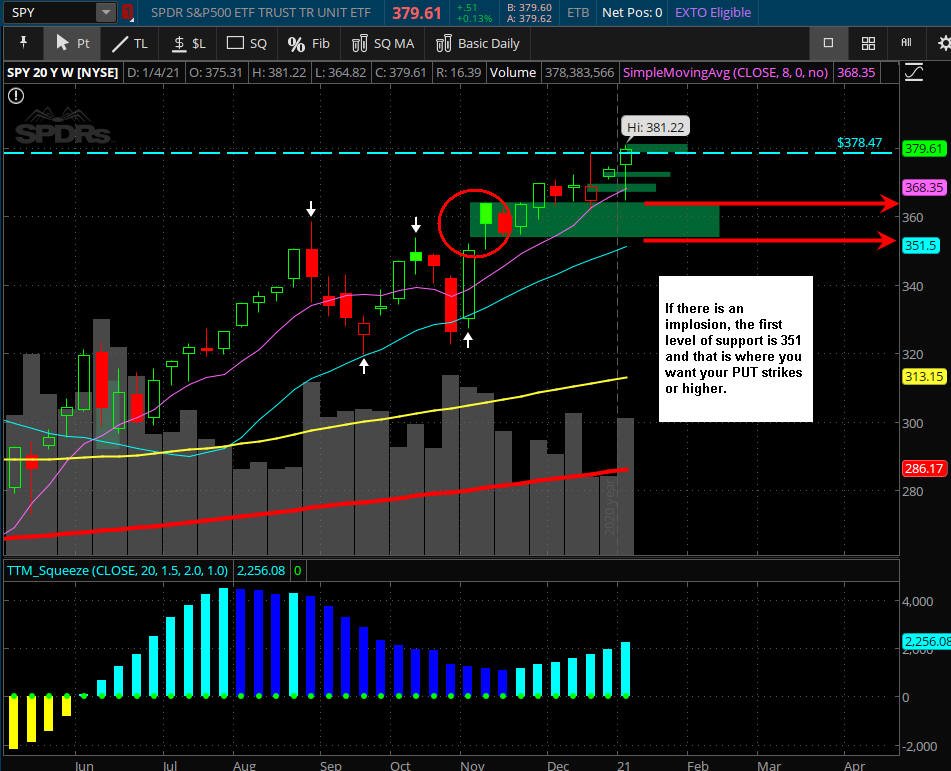This screenshot has height=771, width=951.
Task: Click the EXTO Eligible link
Action: tap(713, 12)
